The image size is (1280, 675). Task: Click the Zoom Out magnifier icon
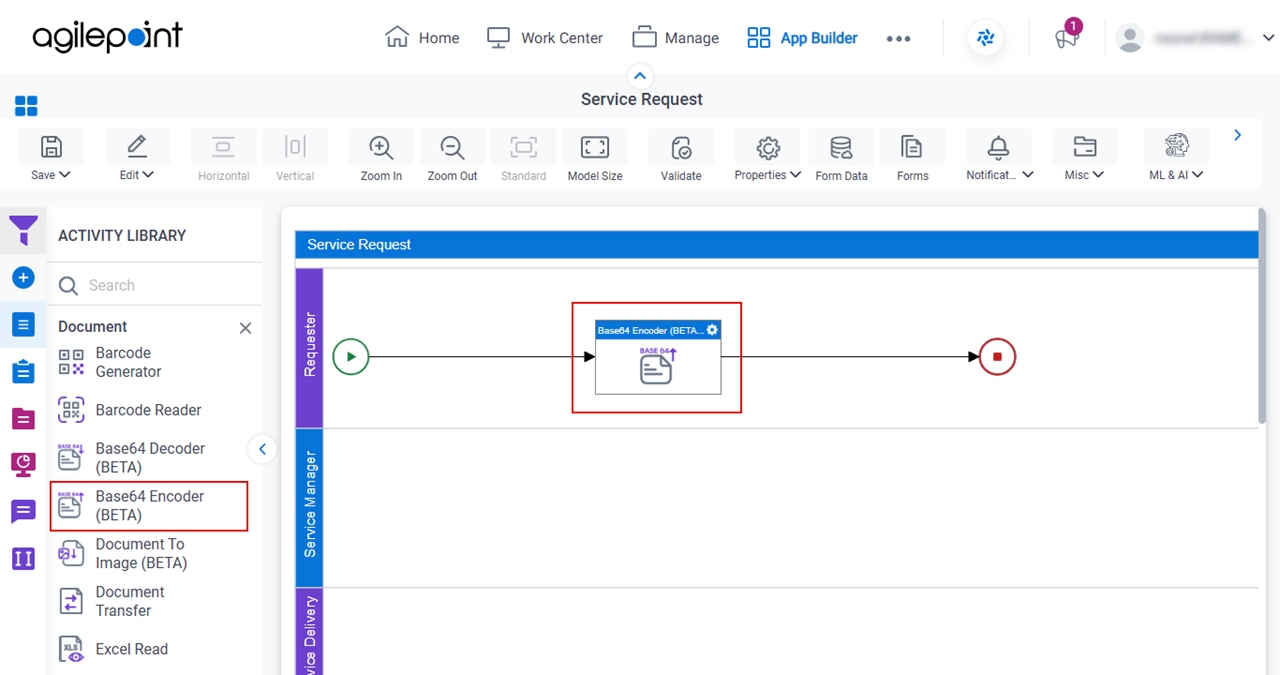pyautogui.click(x=452, y=148)
